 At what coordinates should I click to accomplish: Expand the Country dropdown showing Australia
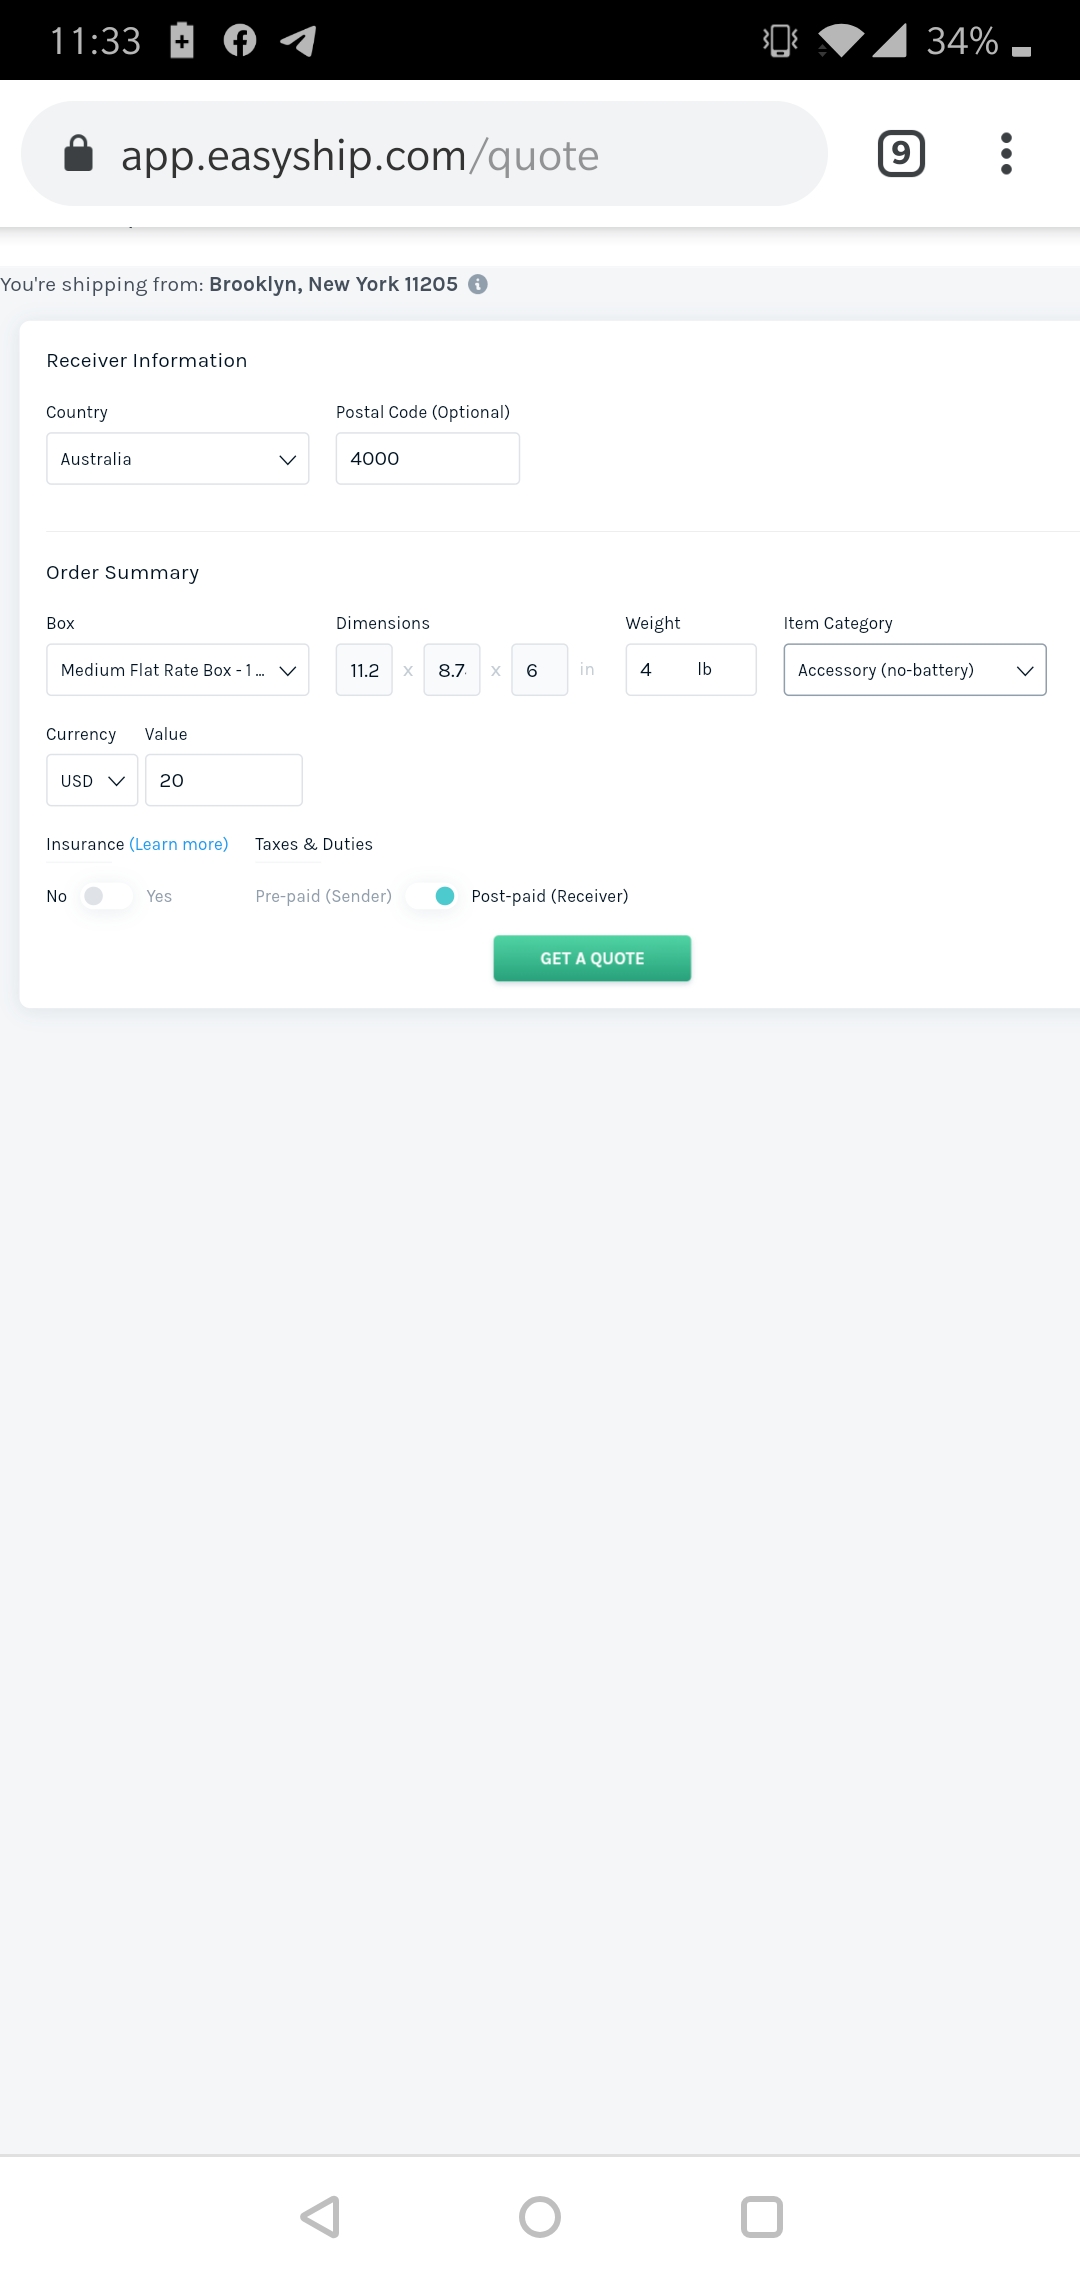pos(178,459)
